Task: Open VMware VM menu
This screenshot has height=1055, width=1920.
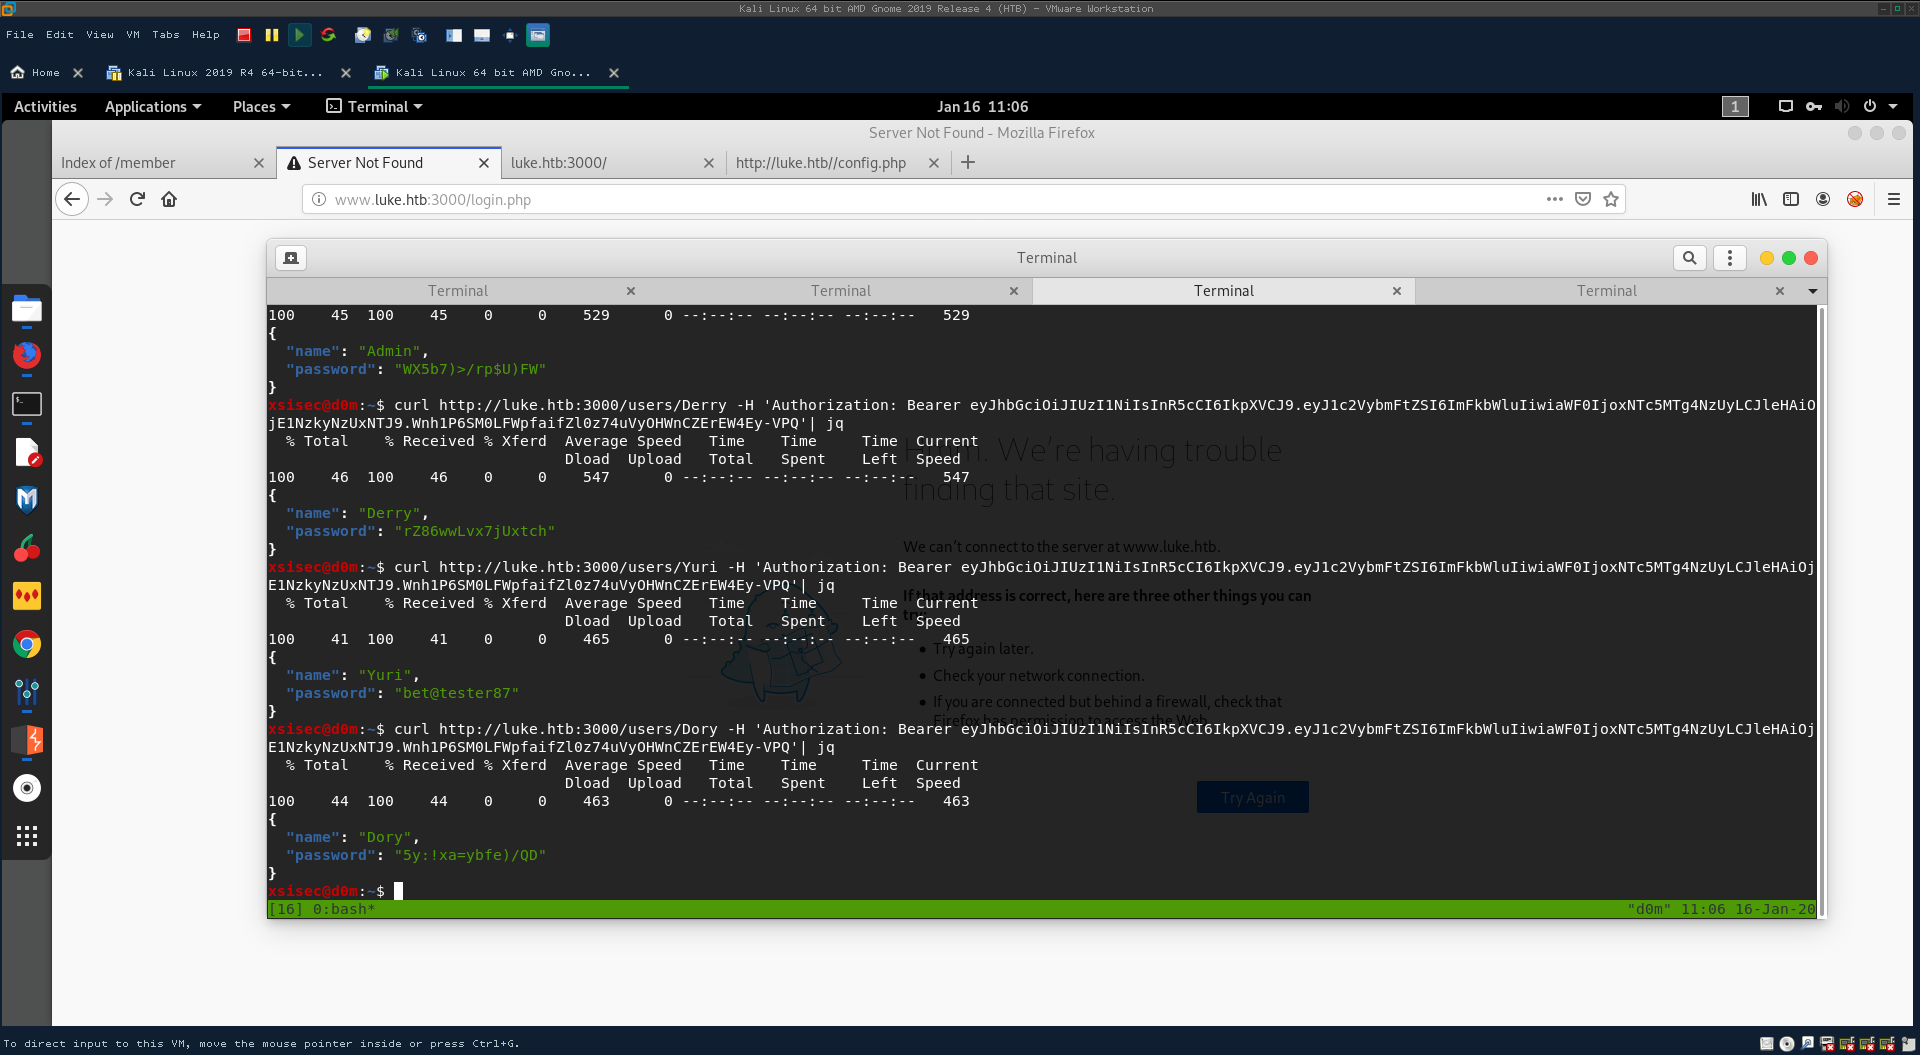Action: pos(133,35)
